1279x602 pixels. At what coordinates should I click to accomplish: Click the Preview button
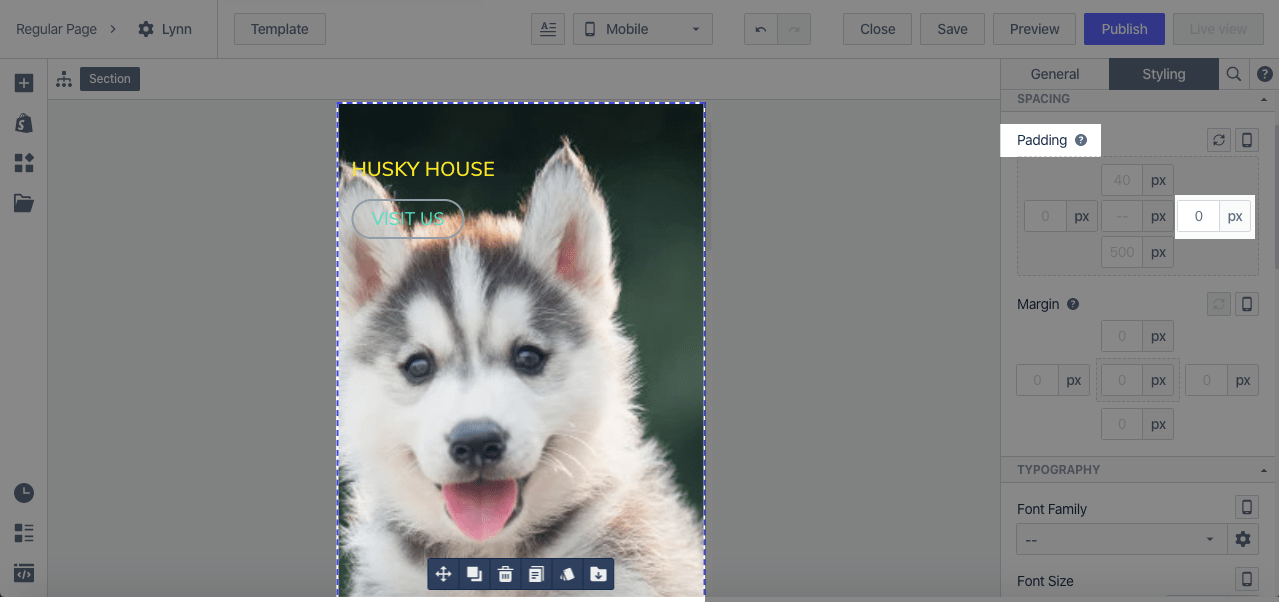point(1034,29)
